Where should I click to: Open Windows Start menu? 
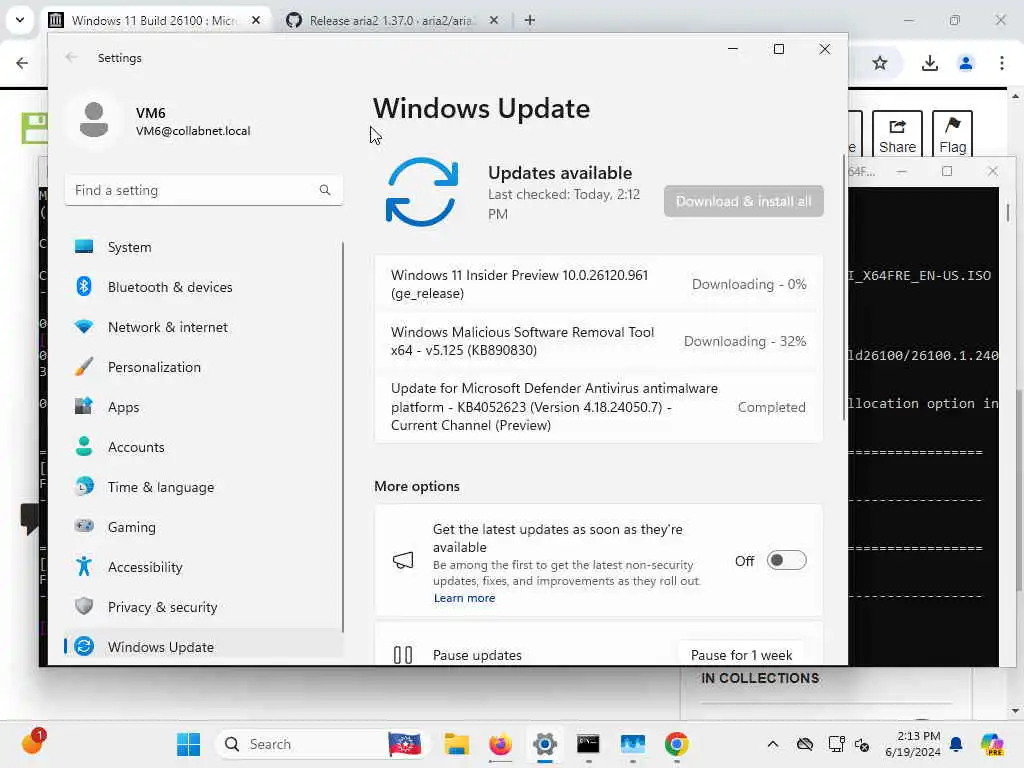189,744
